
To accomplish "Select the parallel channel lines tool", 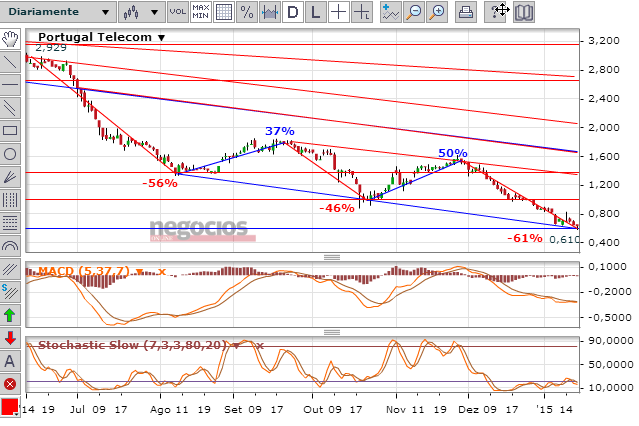I will (10, 108).
